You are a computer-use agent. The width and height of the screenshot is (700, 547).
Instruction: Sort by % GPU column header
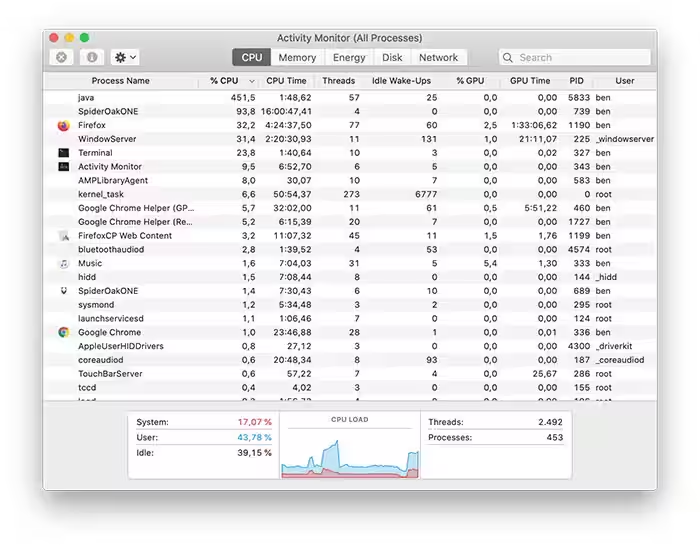coord(470,81)
